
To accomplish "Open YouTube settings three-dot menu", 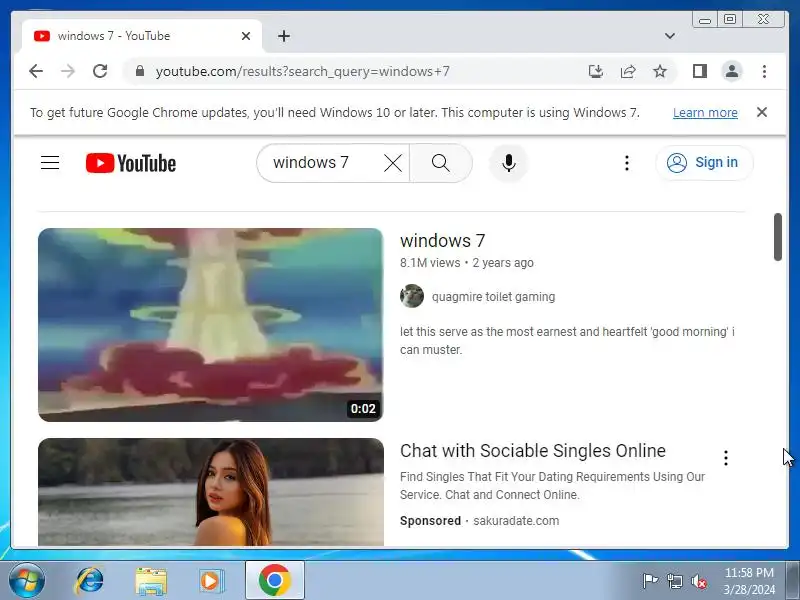I will pyautogui.click(x=627, y=163).
